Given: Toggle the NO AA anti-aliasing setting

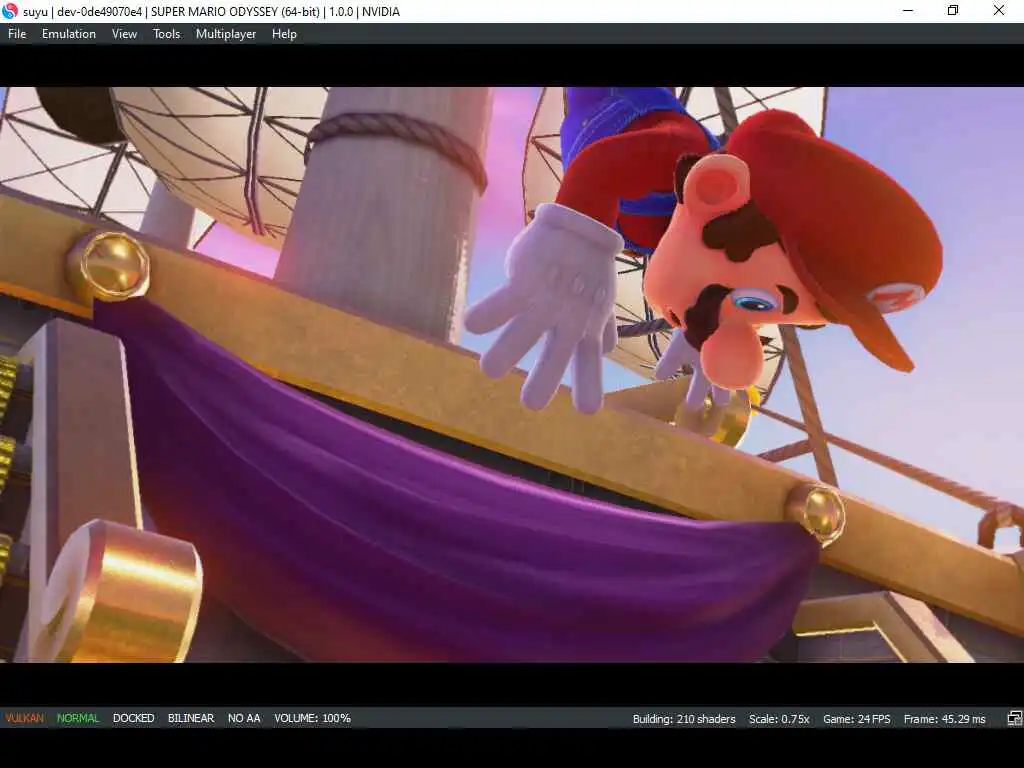Looking at the screenshot, I should click(x=244, y=718).
